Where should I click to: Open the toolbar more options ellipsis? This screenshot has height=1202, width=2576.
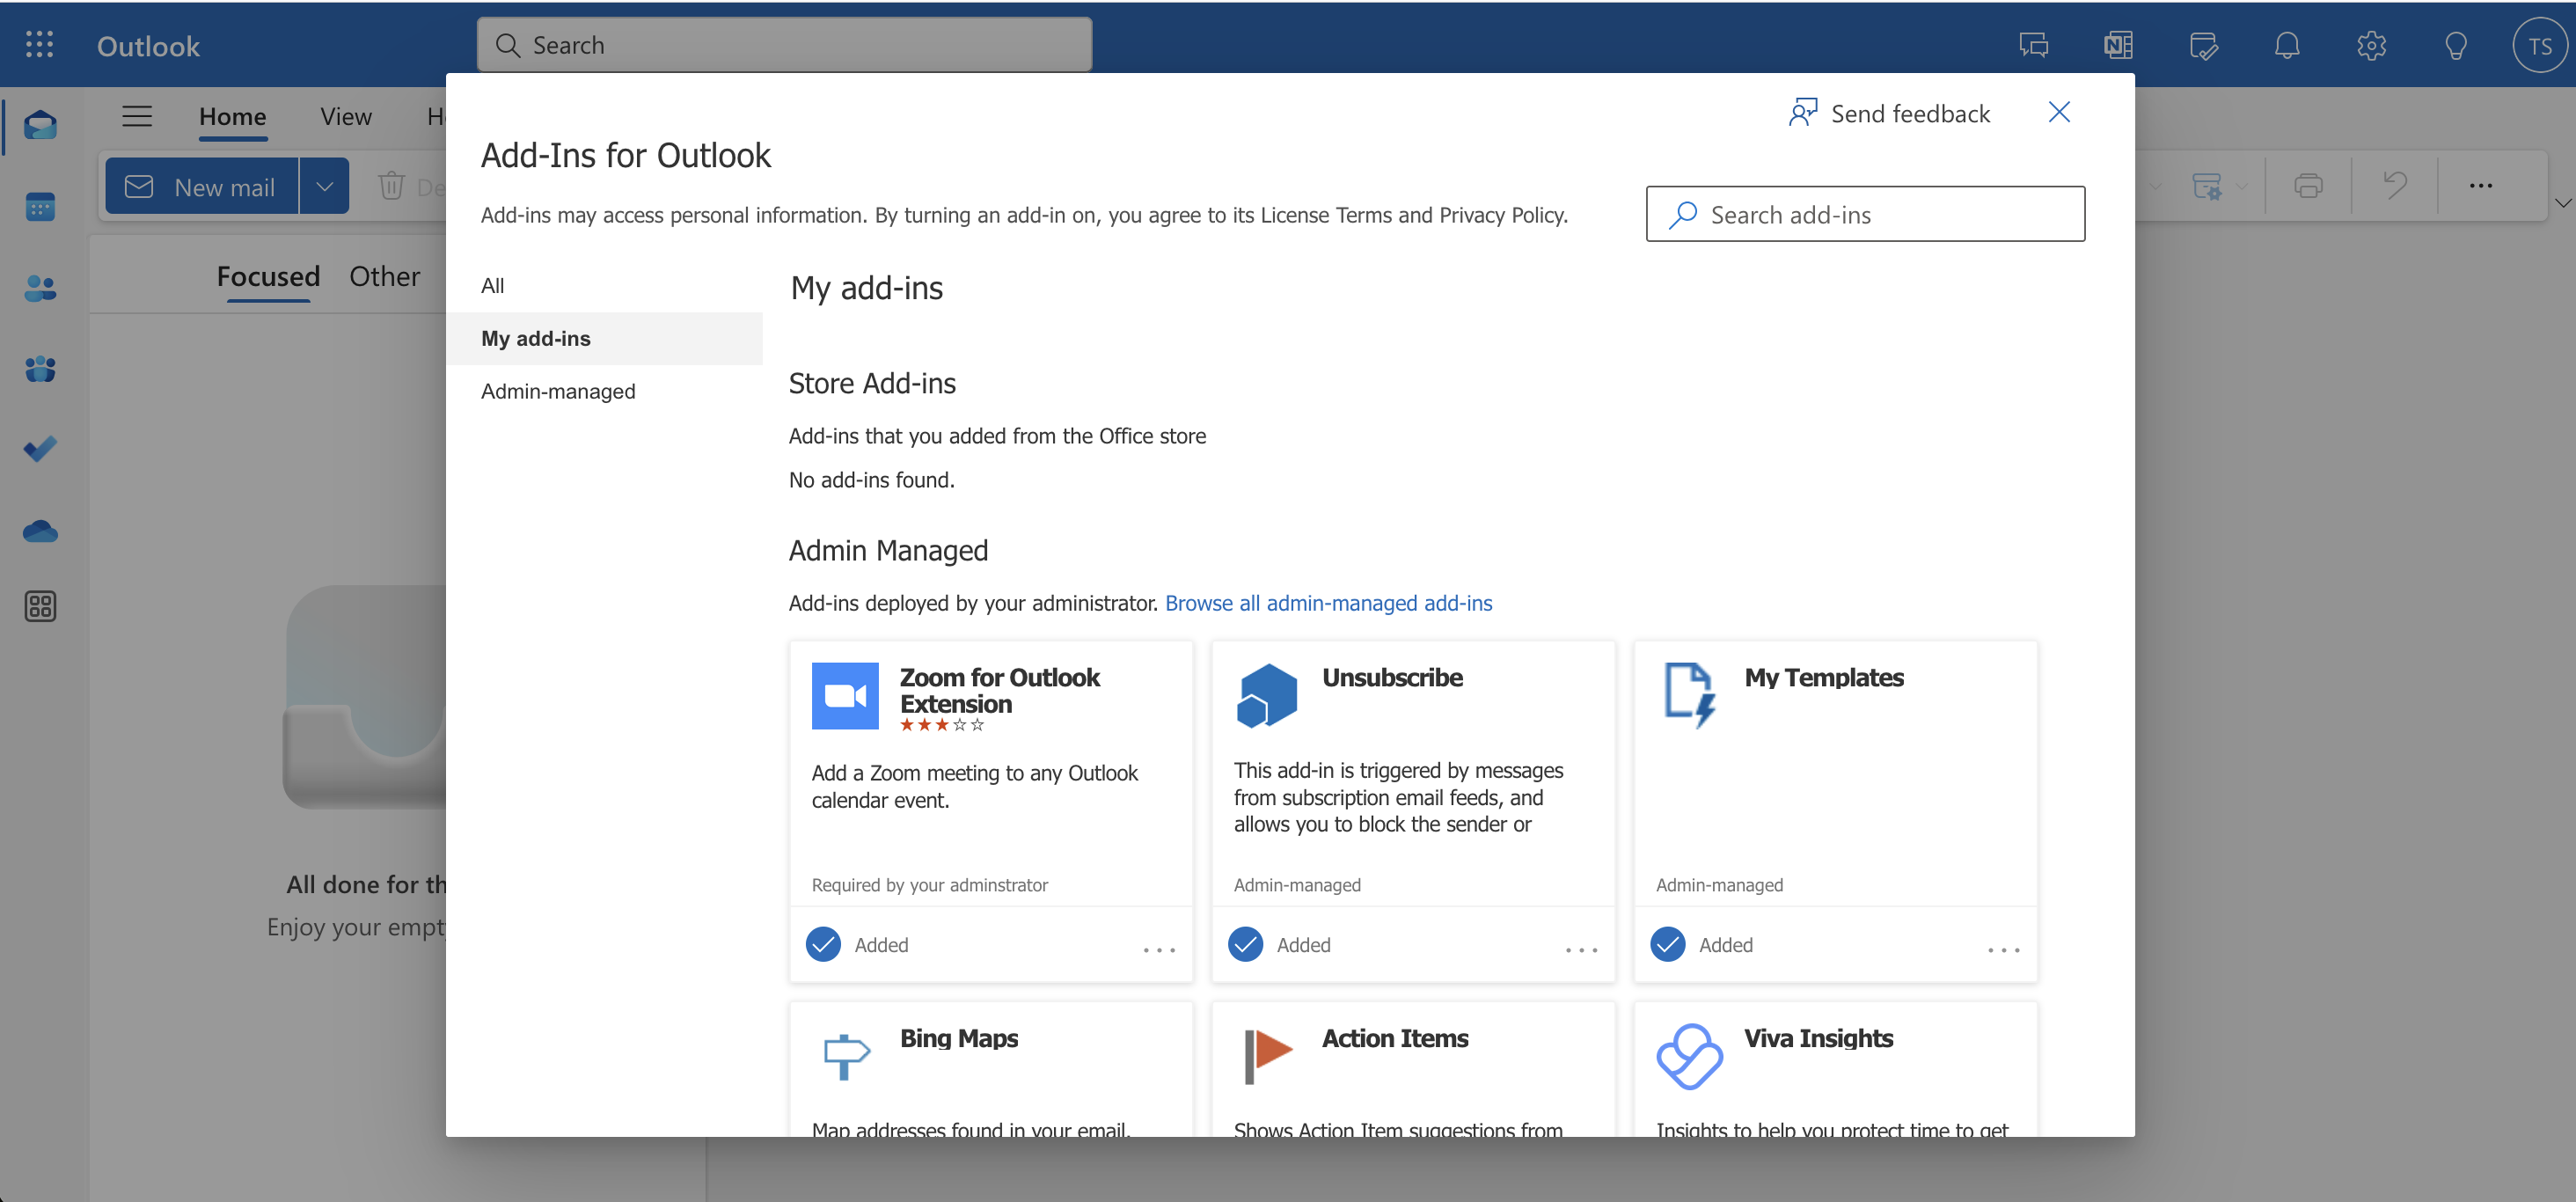click(2481, 185)
